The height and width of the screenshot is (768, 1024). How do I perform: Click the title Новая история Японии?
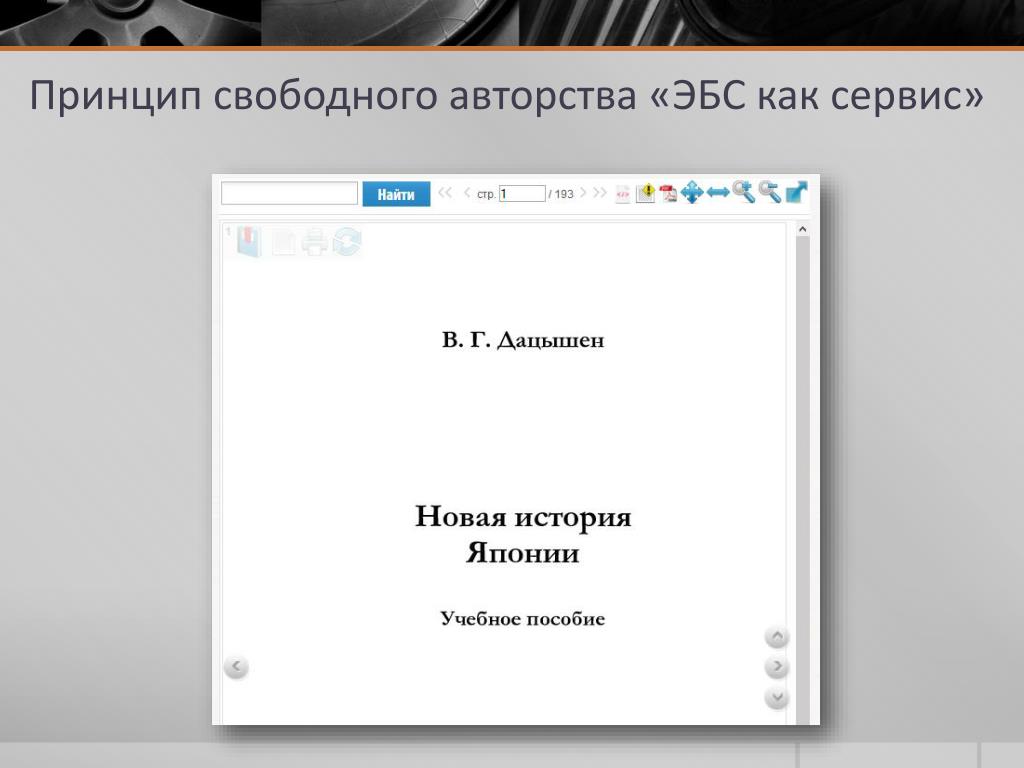click(x=523, y=534)
